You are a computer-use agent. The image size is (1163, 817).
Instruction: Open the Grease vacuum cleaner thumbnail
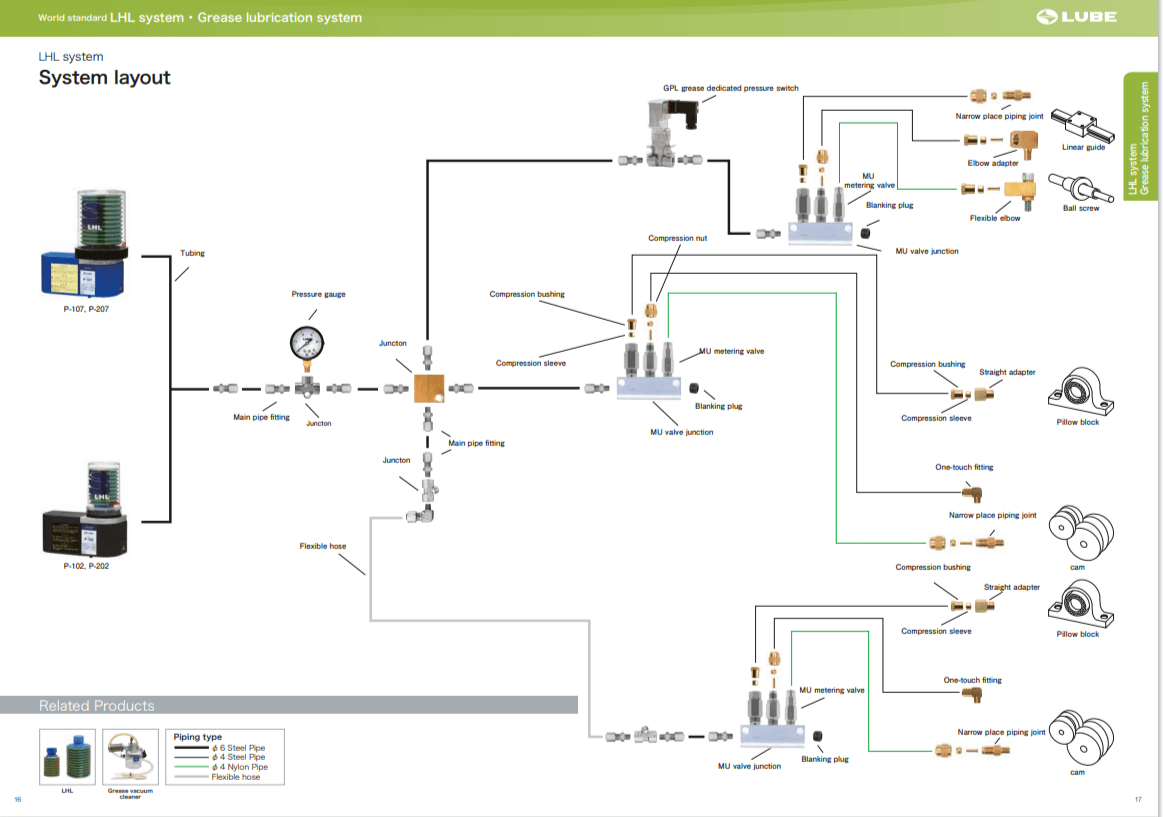click(131, 756)
